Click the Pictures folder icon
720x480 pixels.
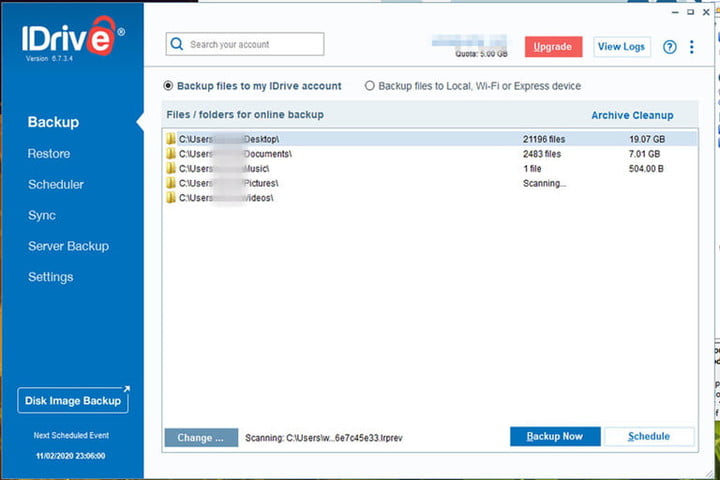pos(171,183)
